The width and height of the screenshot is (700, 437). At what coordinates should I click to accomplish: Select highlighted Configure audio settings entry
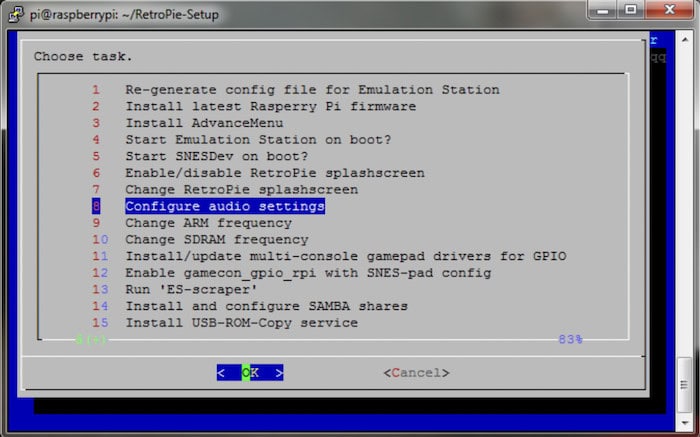coord(208,206)
